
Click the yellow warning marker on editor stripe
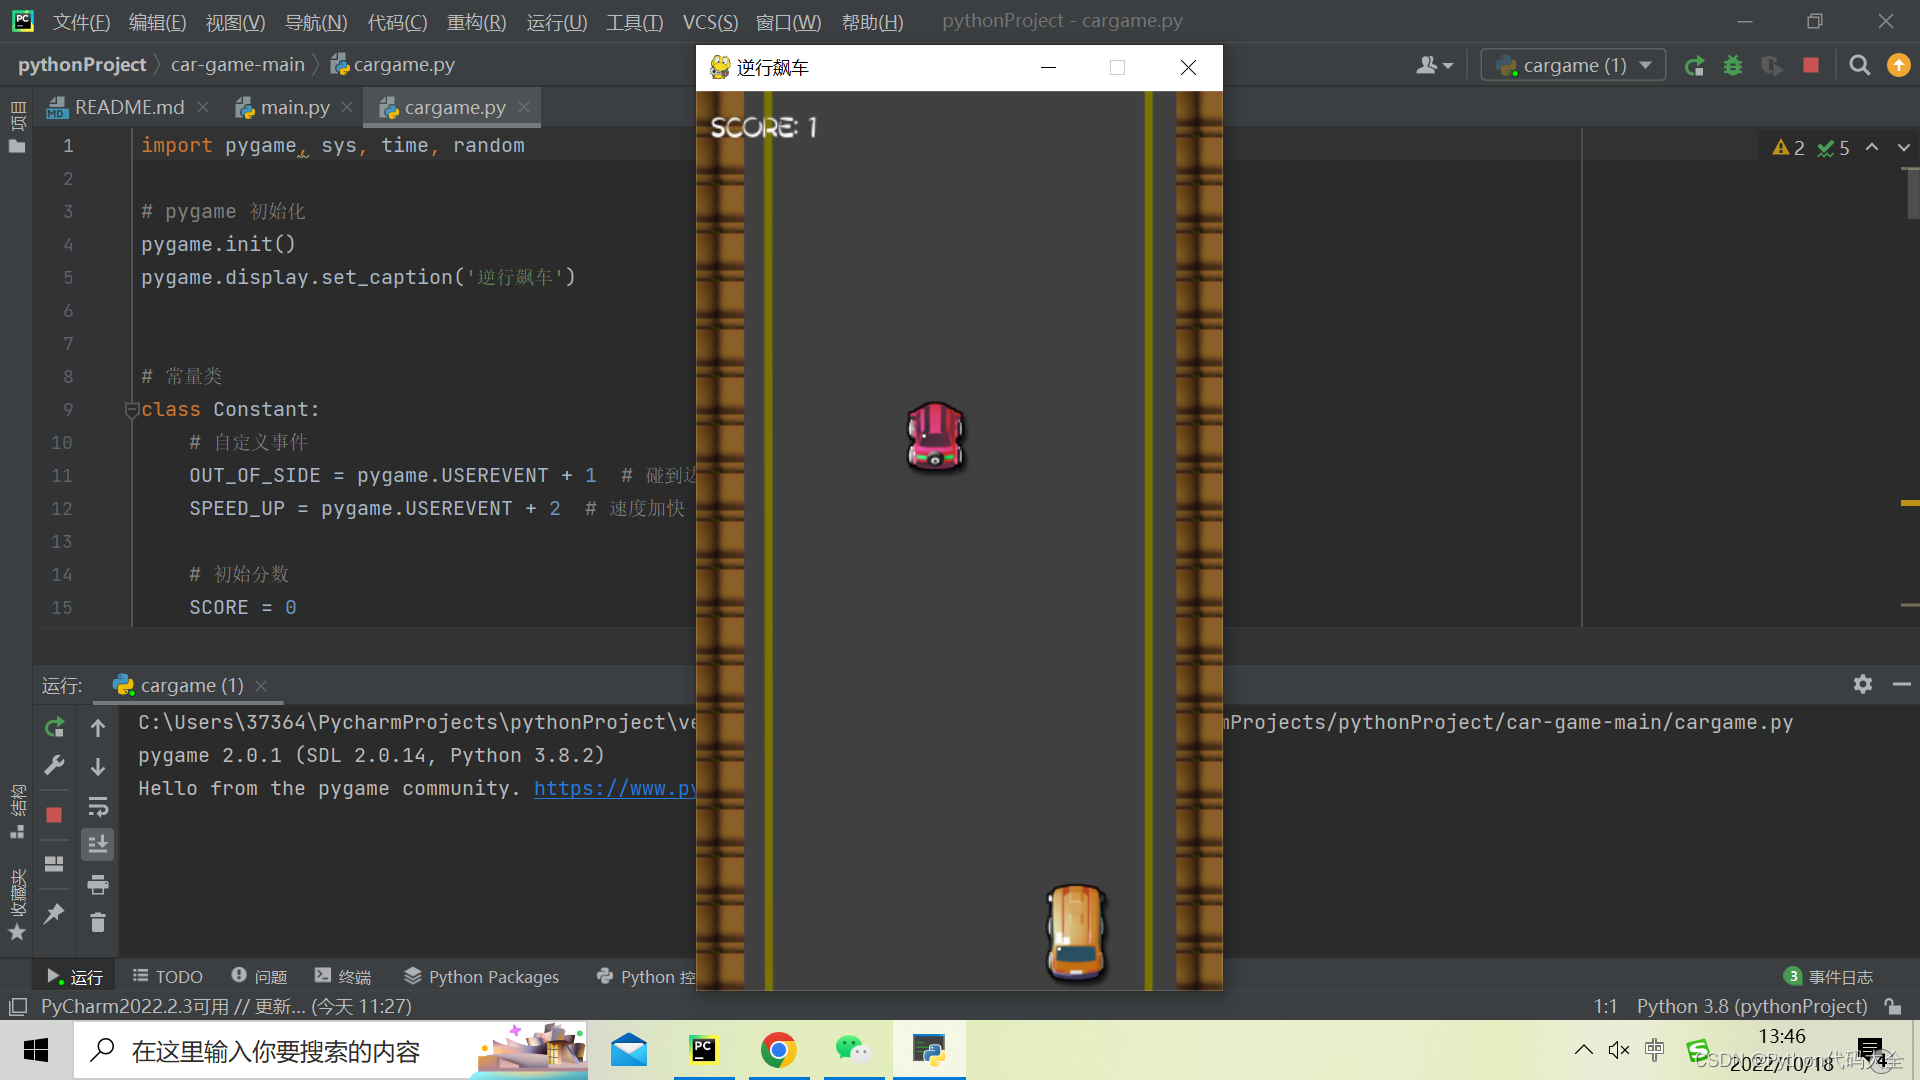1909,503
